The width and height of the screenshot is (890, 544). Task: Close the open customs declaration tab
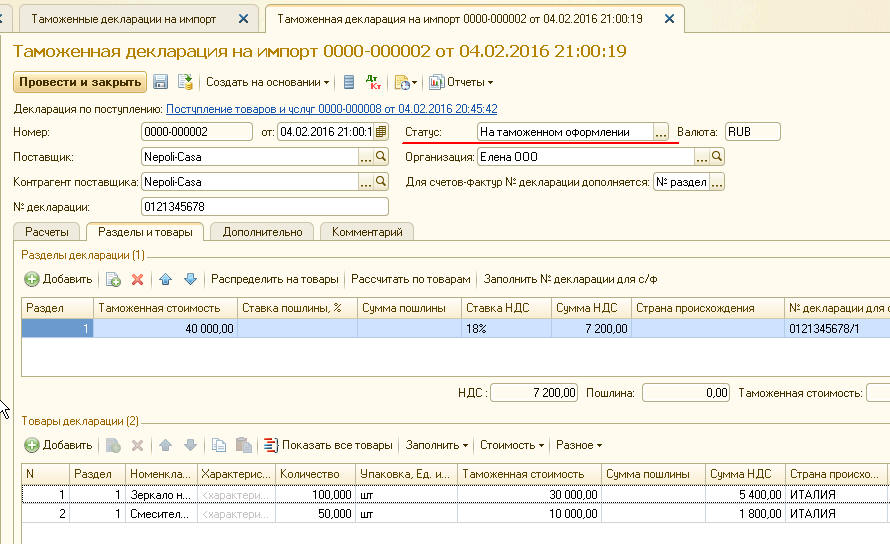point(669,19)
